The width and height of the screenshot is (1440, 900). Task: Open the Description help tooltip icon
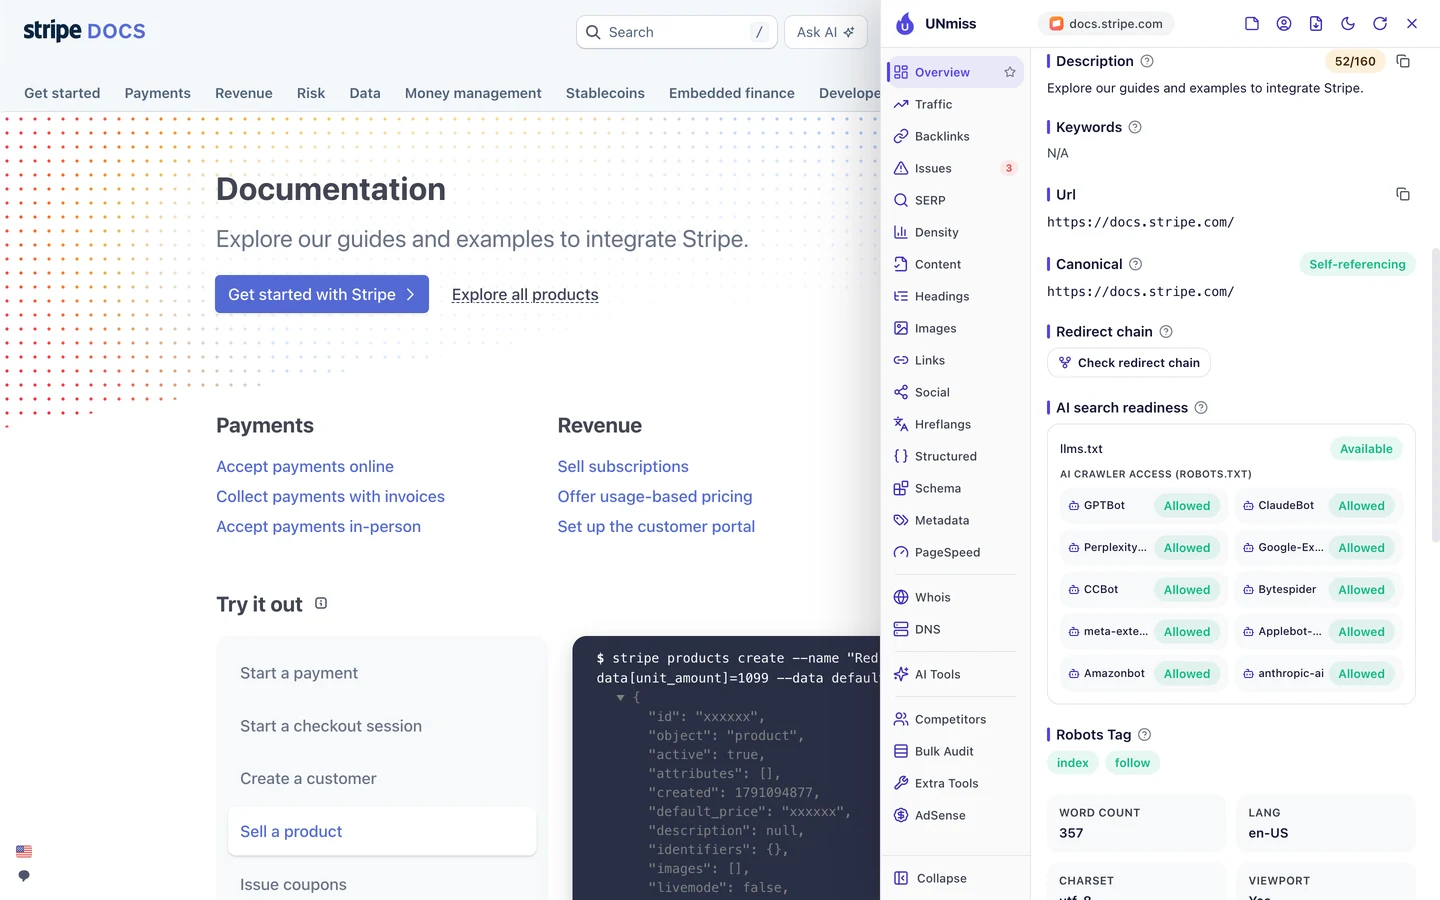tap(1147, 61)
